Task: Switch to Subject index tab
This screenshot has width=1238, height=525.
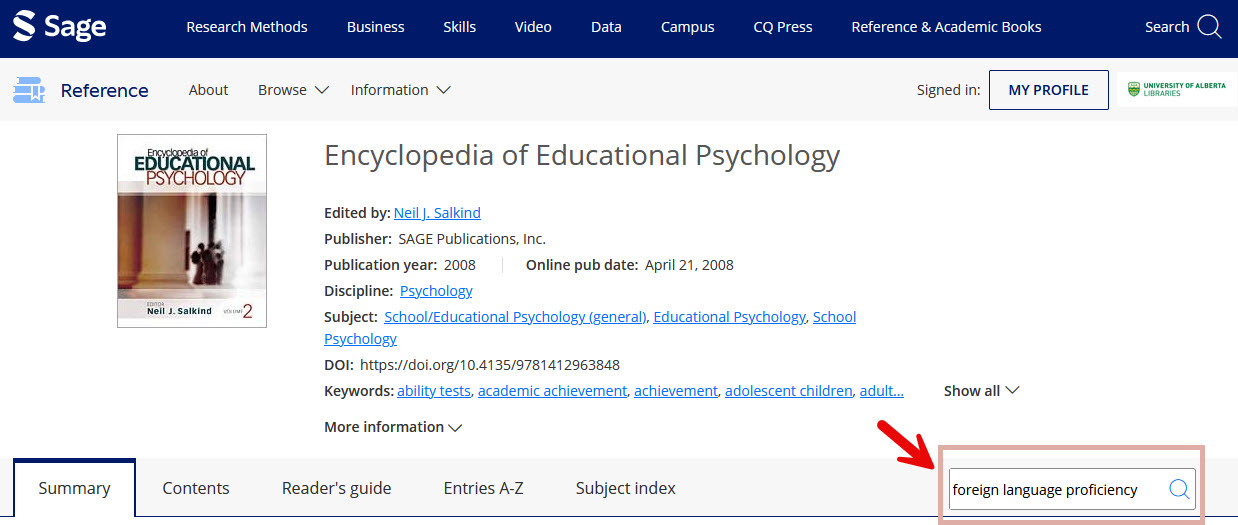Action: [x=626, y=488]
